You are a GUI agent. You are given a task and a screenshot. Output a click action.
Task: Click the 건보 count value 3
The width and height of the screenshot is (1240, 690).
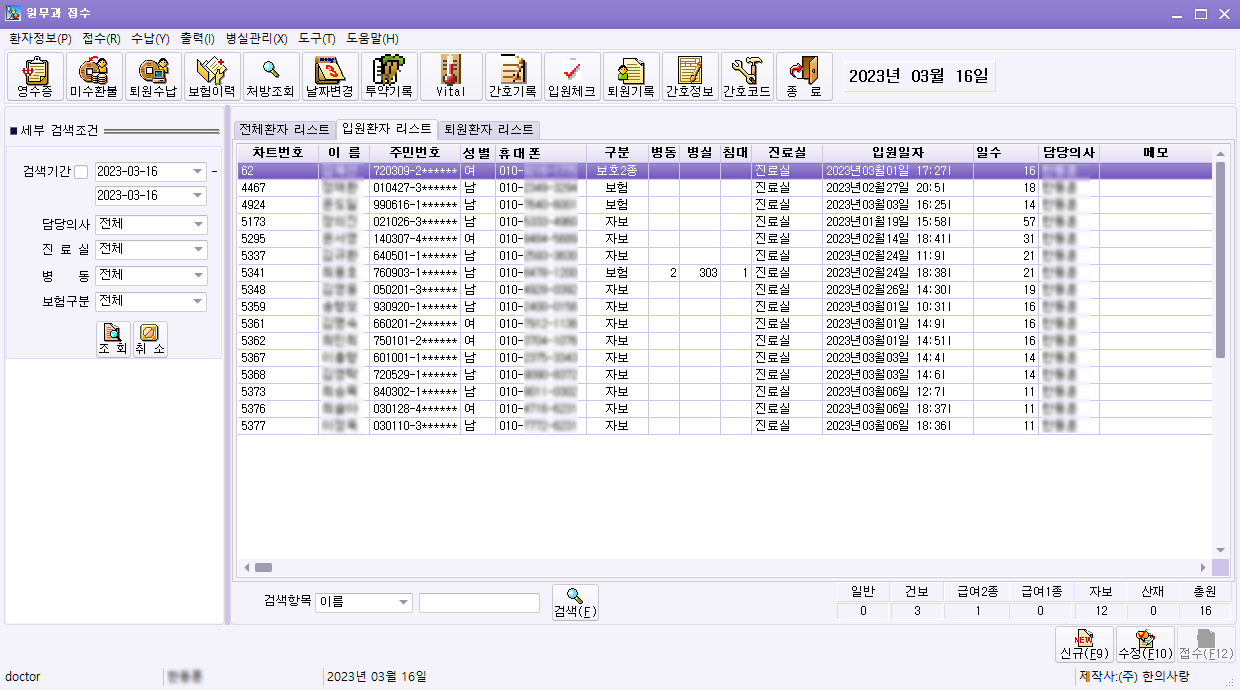coord(916,611)
